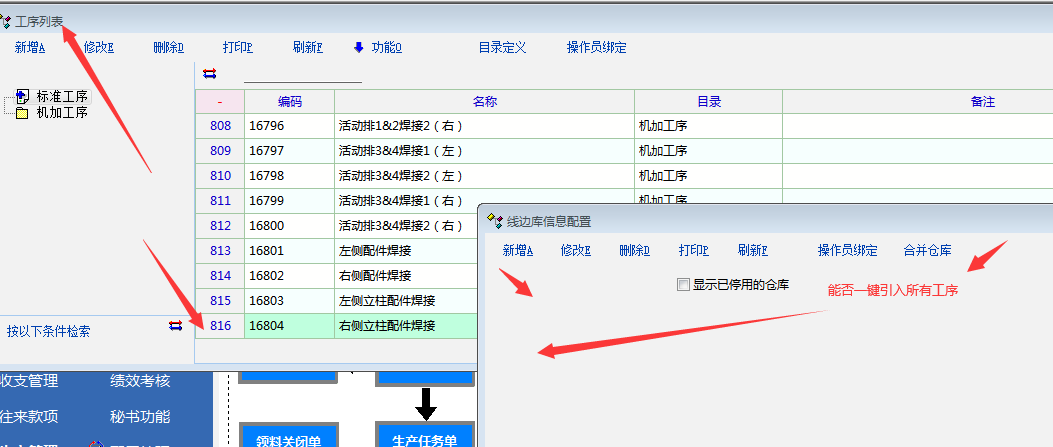Open the 功能 dropdown in 工序列表

pyautogui.click(x=385, y=47)
